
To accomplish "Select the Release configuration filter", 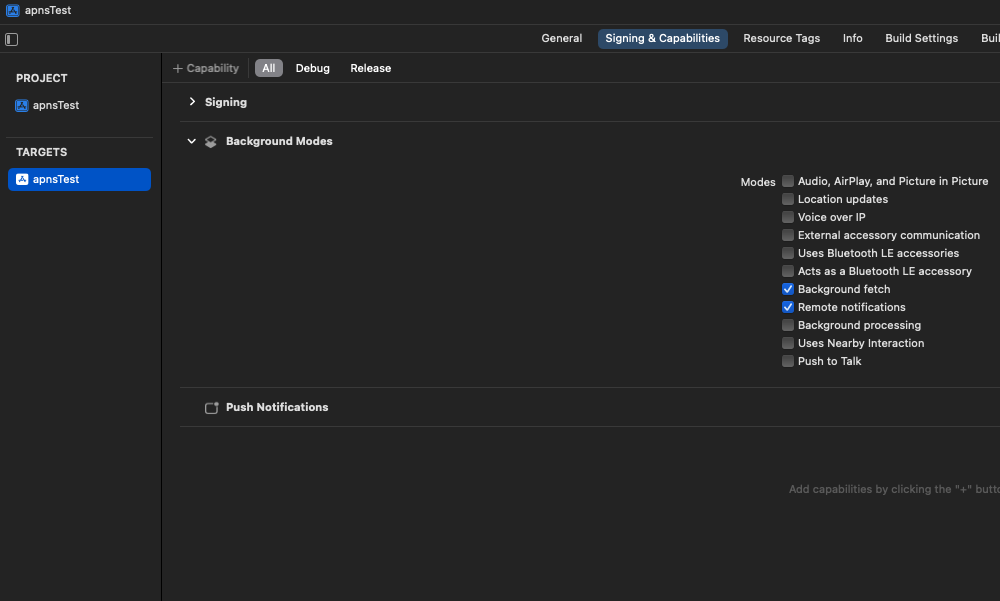I will (371, 68).
